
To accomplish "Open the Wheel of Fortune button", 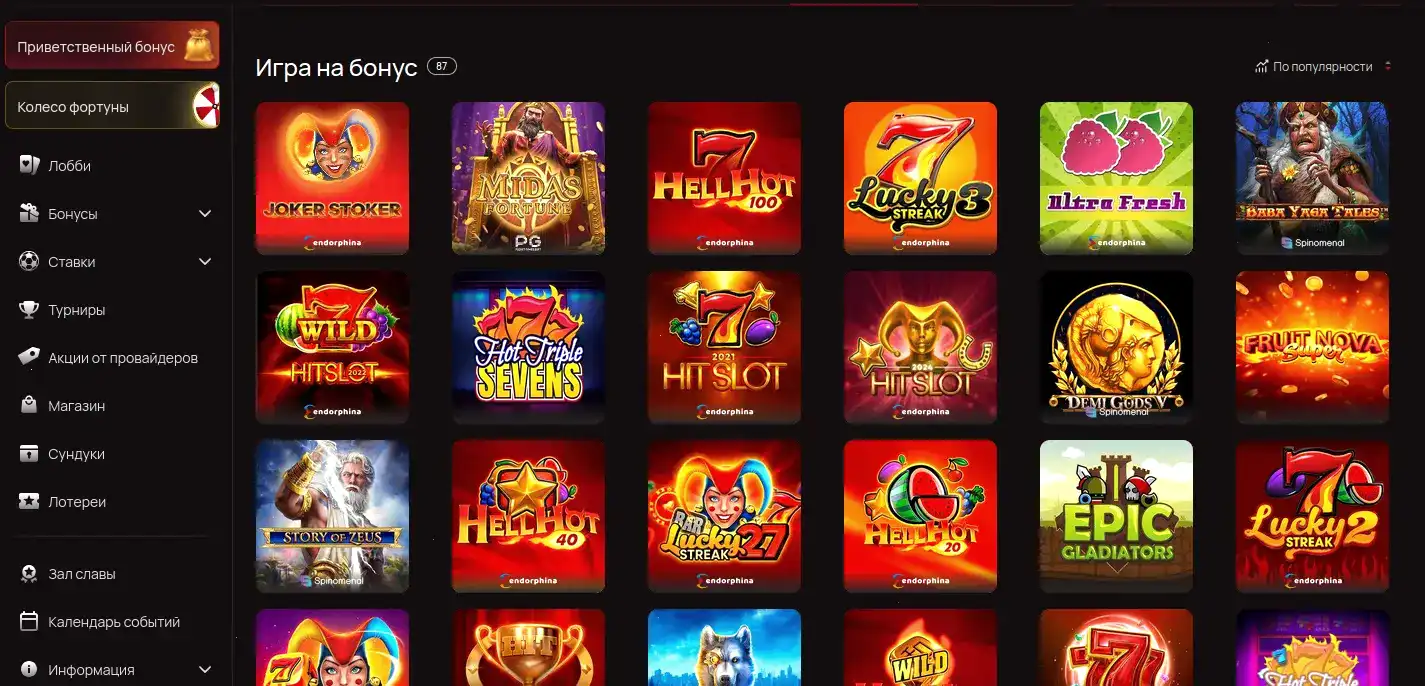I will (x=112, y=106).
